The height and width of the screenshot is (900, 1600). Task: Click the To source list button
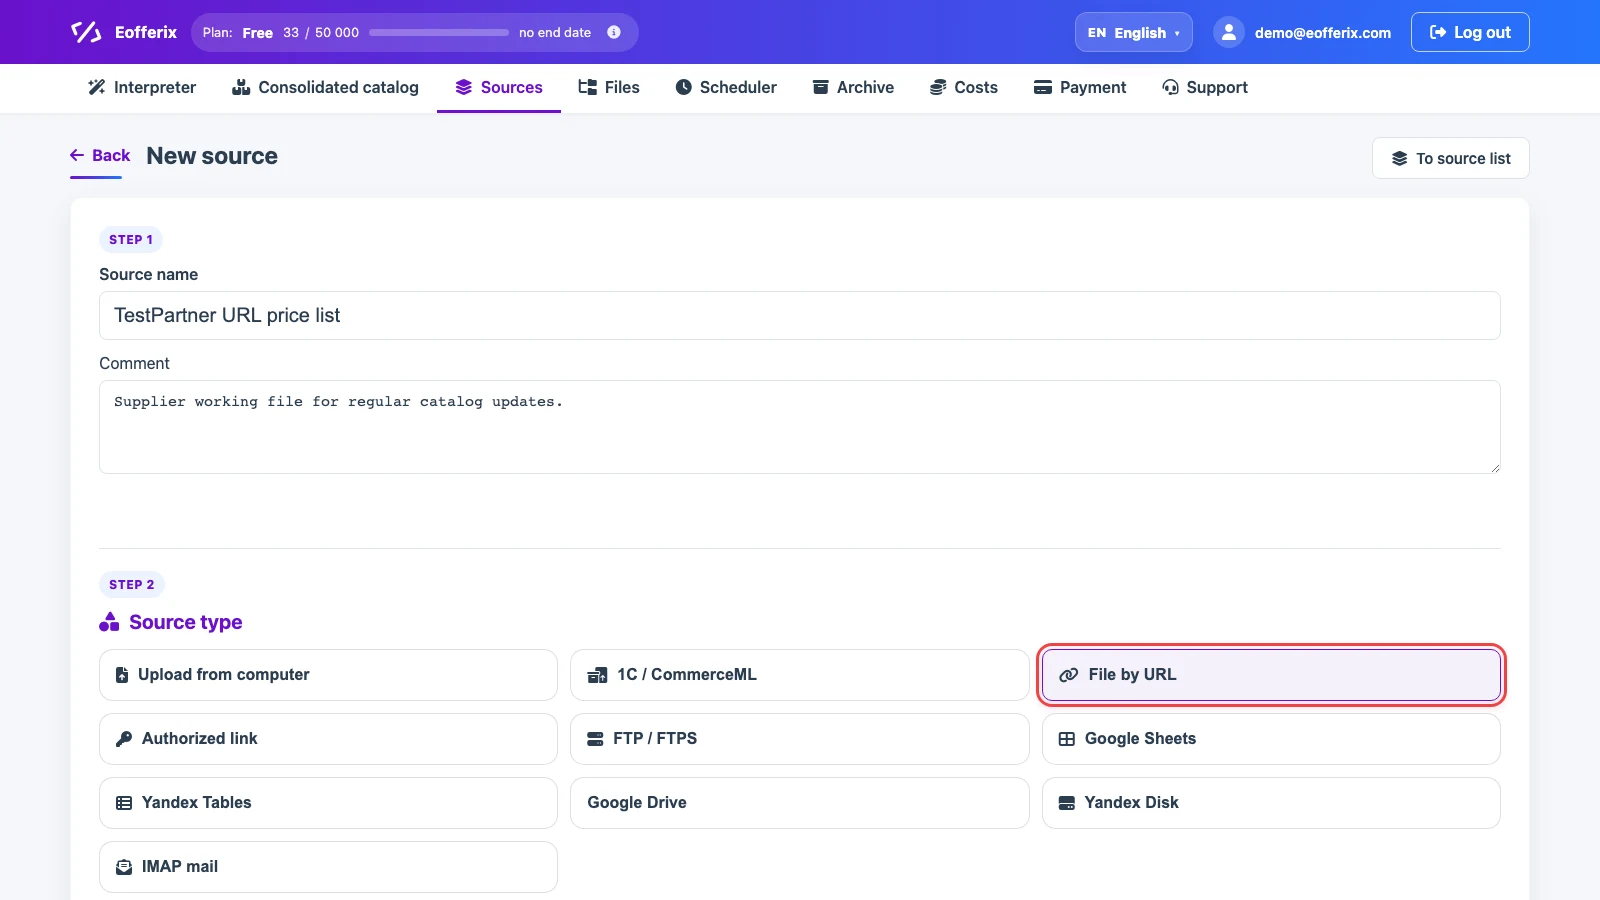1451,158
